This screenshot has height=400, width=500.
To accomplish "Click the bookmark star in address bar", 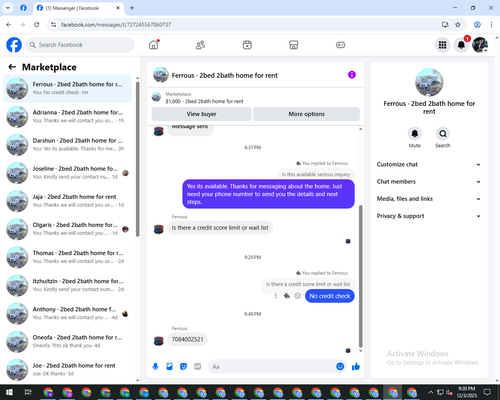I will [x=458, y=25].
